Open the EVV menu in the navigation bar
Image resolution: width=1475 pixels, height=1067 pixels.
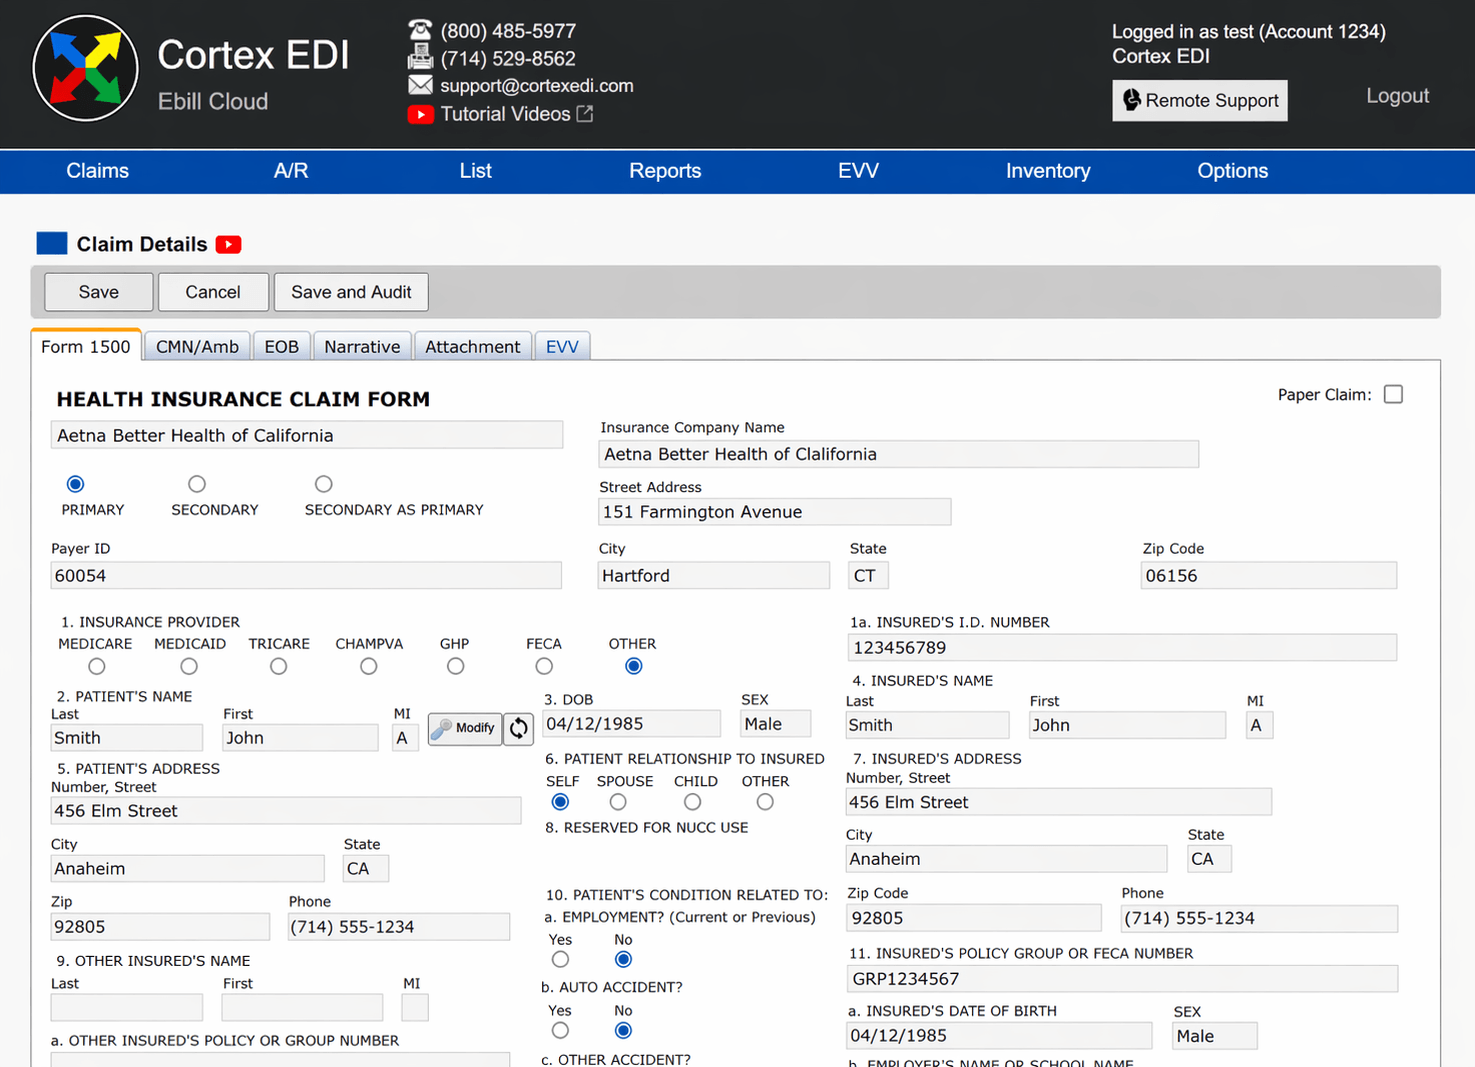(x=858, y=171)
